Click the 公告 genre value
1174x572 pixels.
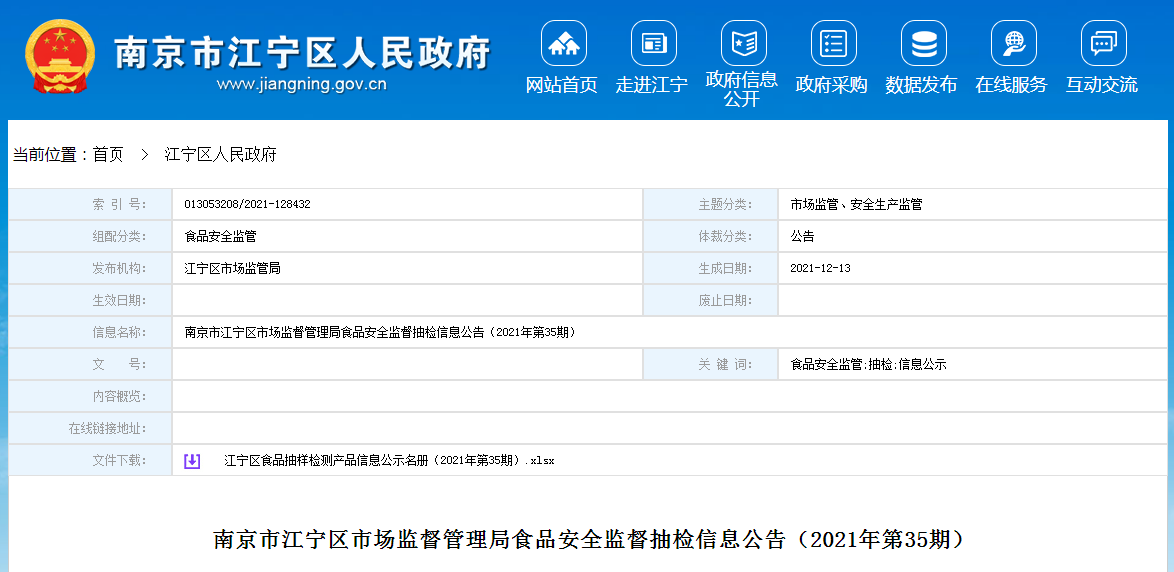802,237
